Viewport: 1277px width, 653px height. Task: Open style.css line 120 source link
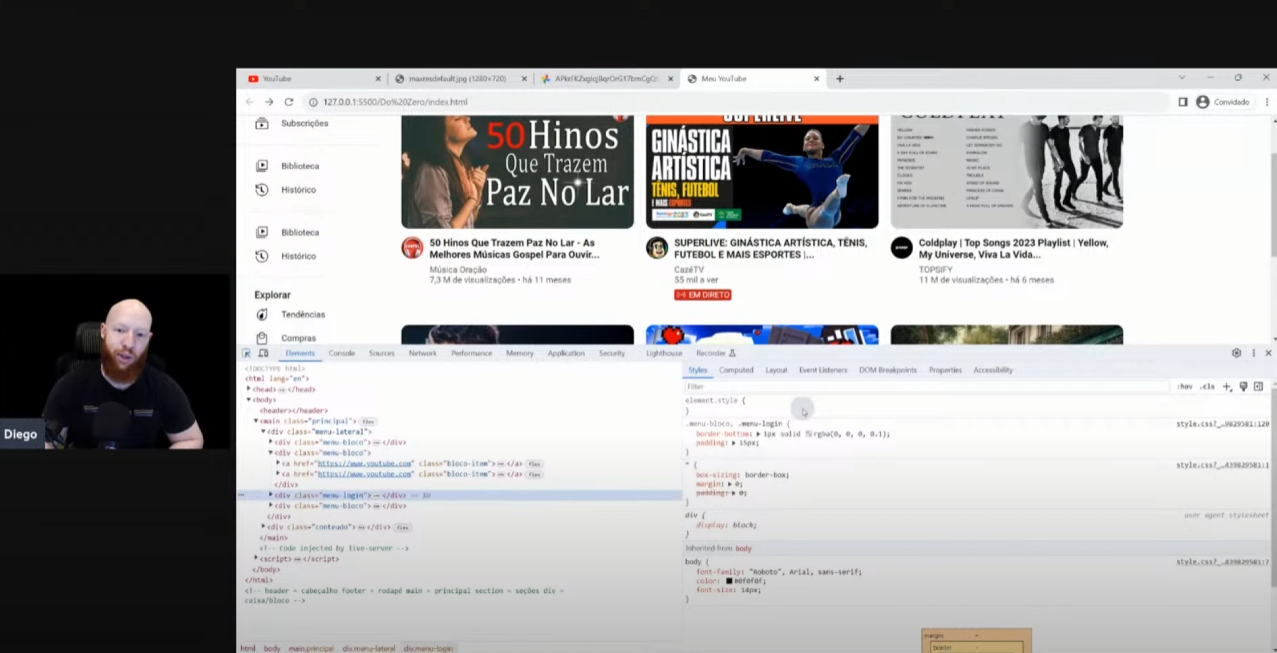click(1222, 424)
